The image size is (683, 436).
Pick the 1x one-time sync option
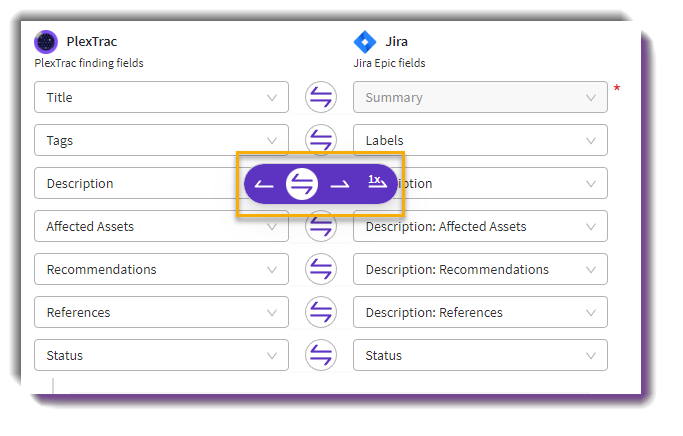(377, 182)
